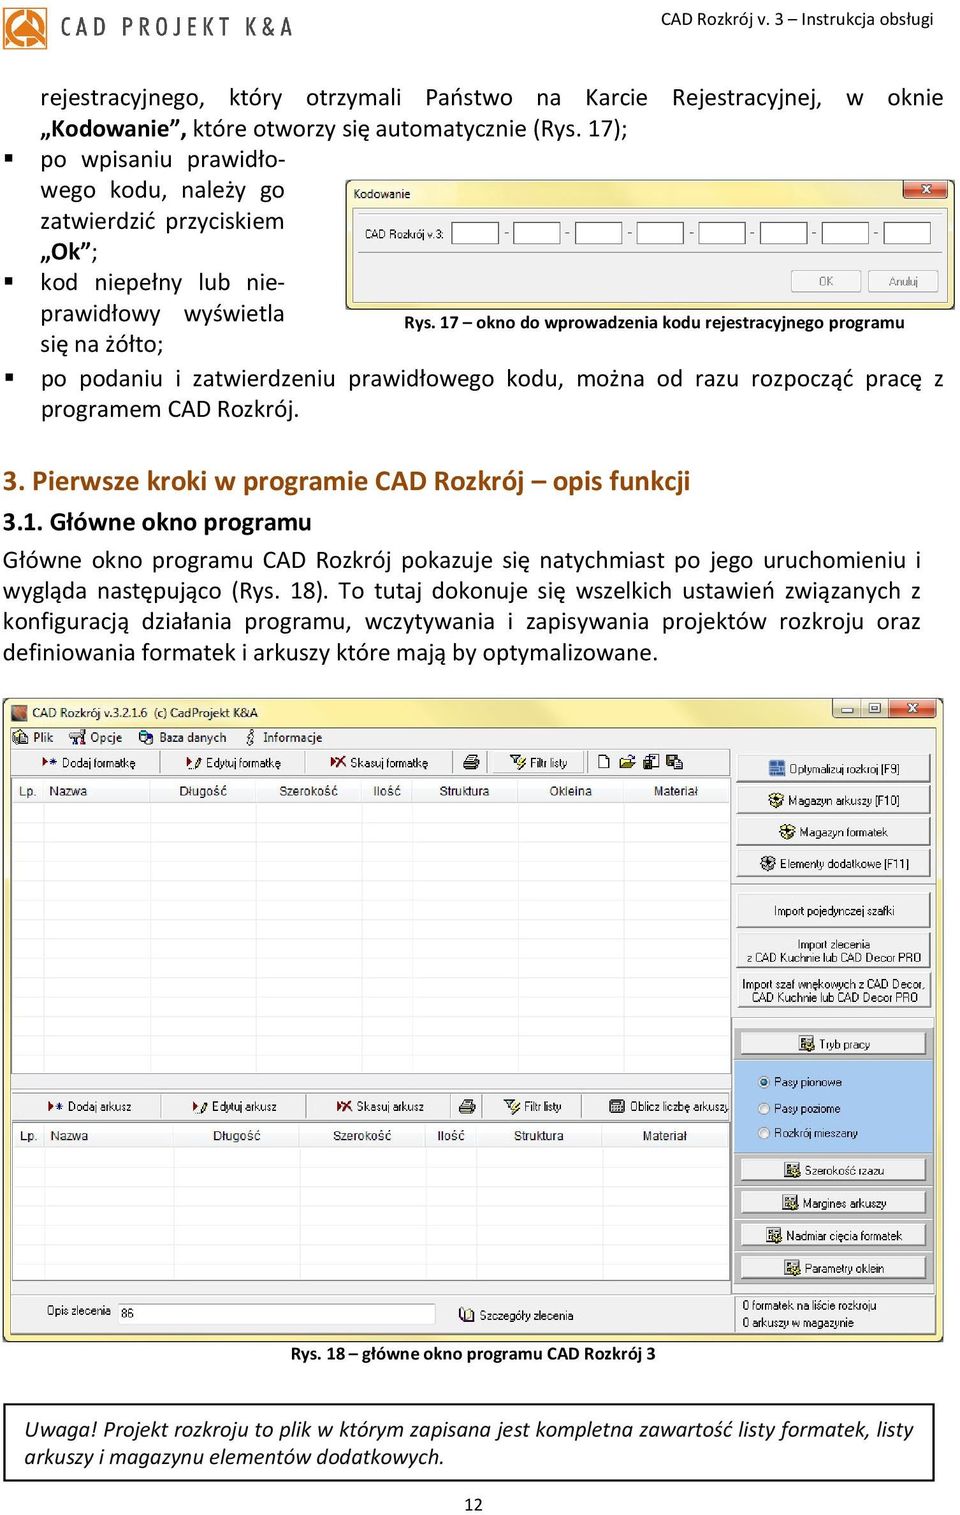960x1515 pixels.
Task: Click Dodaj formatkę toolbar button
Action: (x=88, y=762)
